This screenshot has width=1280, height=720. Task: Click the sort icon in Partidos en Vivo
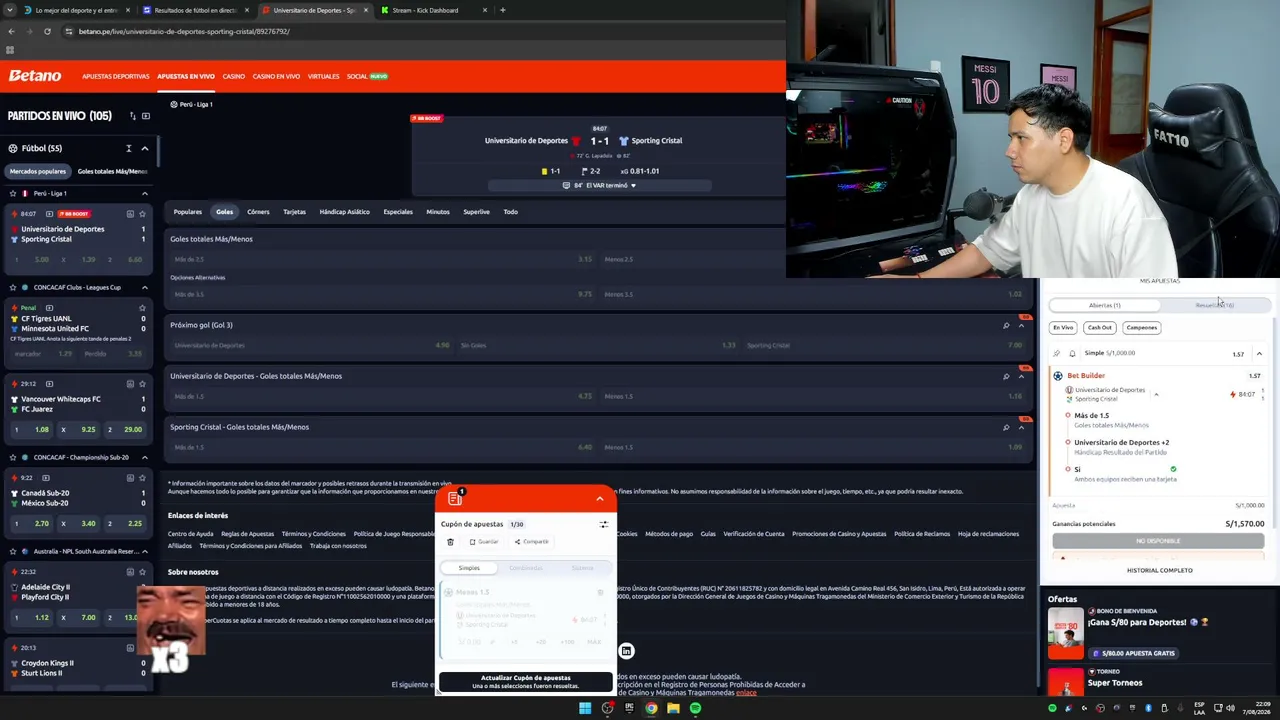[133, 116]
